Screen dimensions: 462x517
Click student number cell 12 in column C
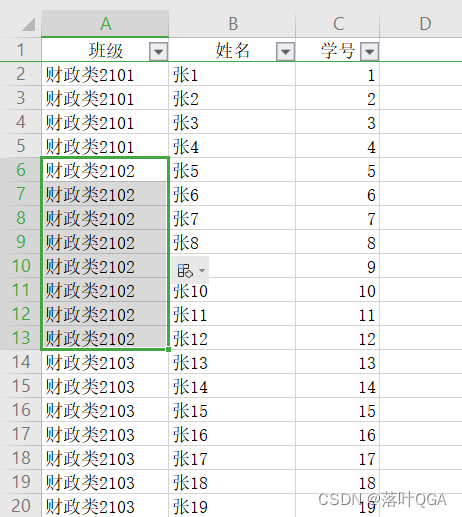(338, 338)
